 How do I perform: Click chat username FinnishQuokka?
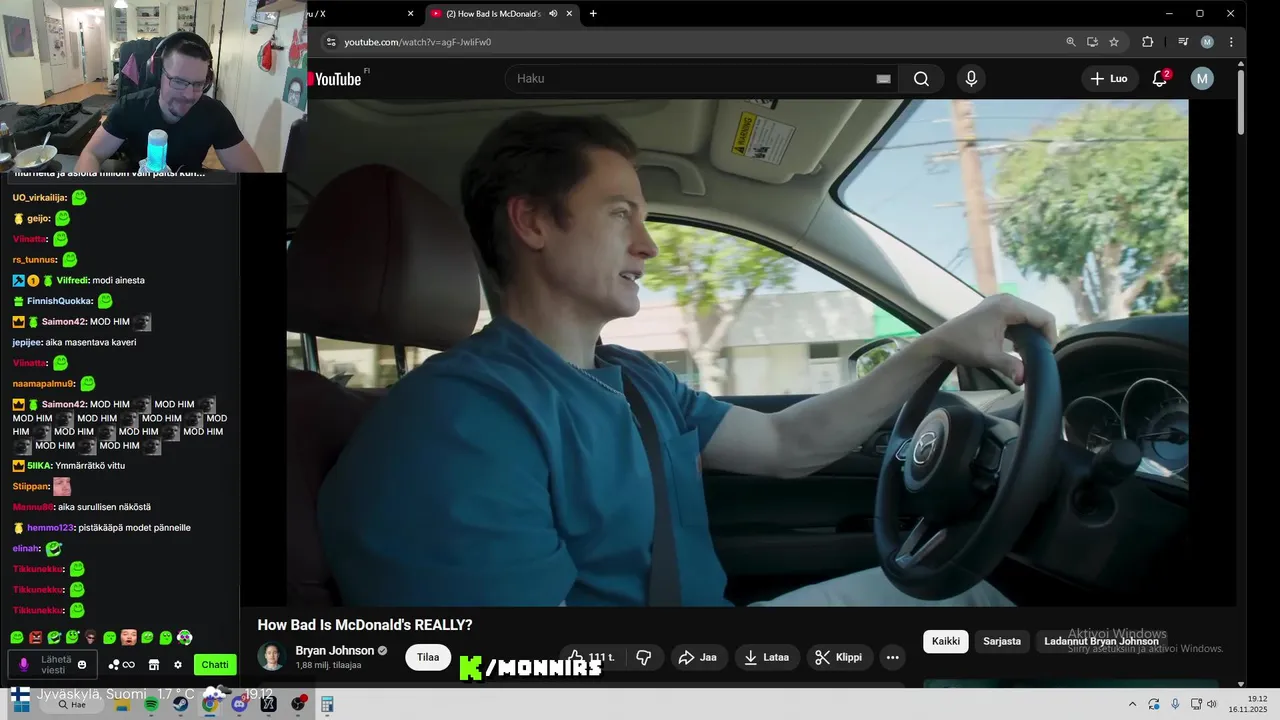coord(59,301)
